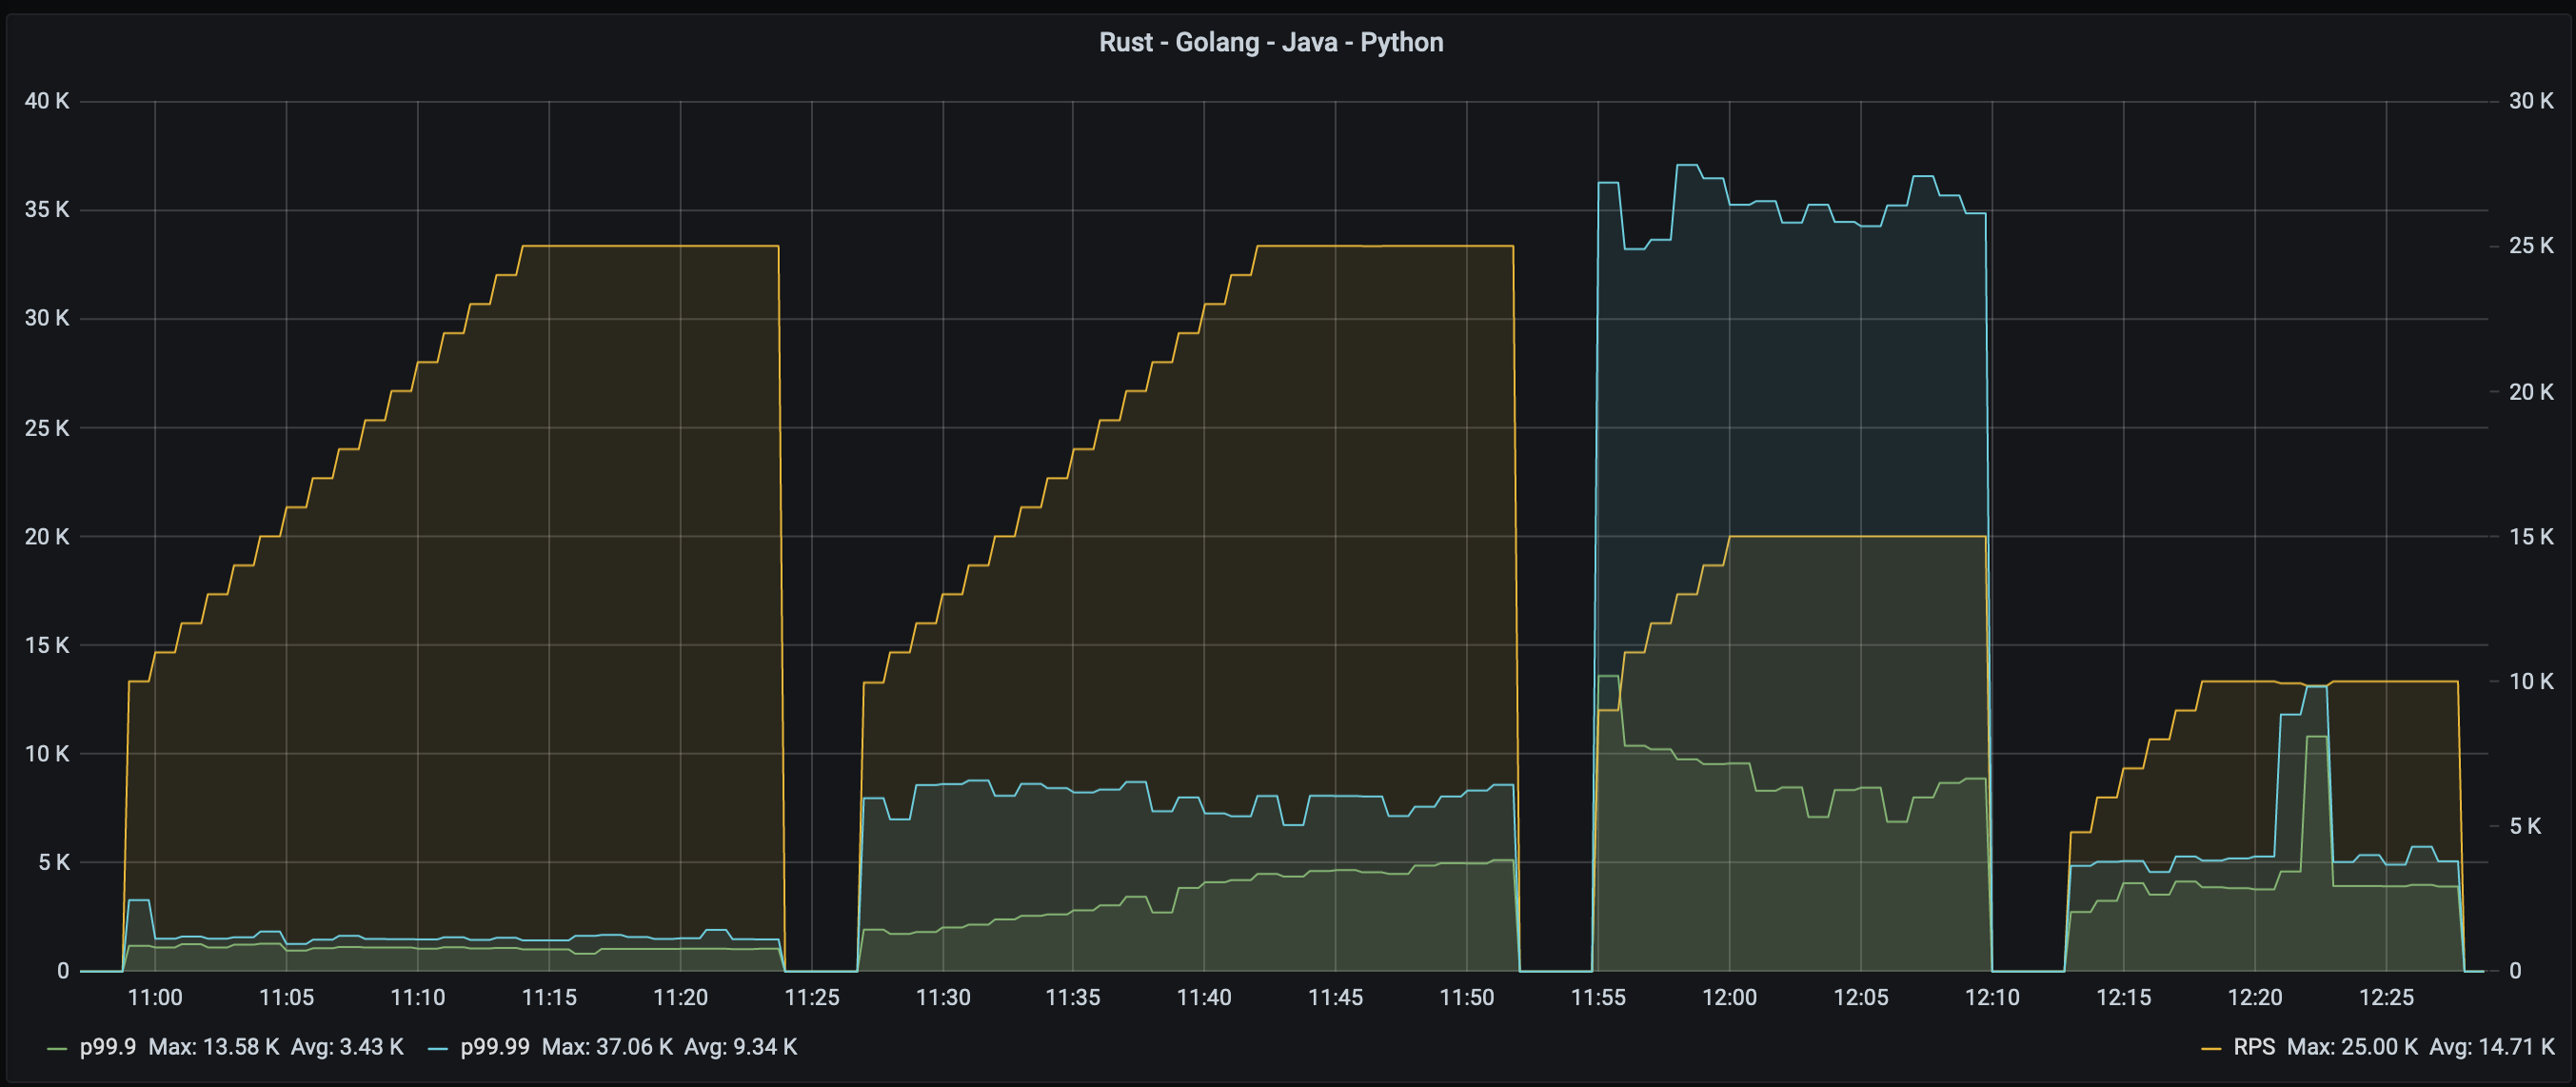This screenshot has height=1087, width=2576.
Task: Click the 40 K left axis label
Action: 47,101
